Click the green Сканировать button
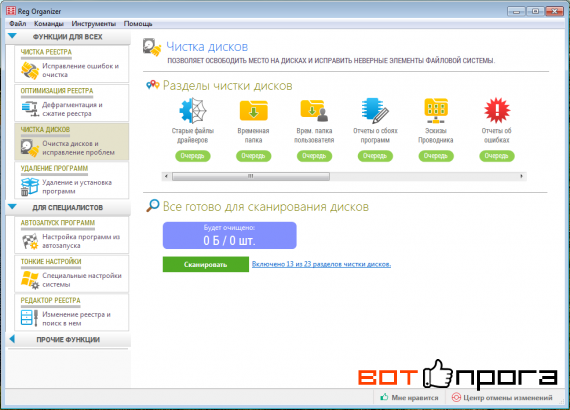 (206, 264)
